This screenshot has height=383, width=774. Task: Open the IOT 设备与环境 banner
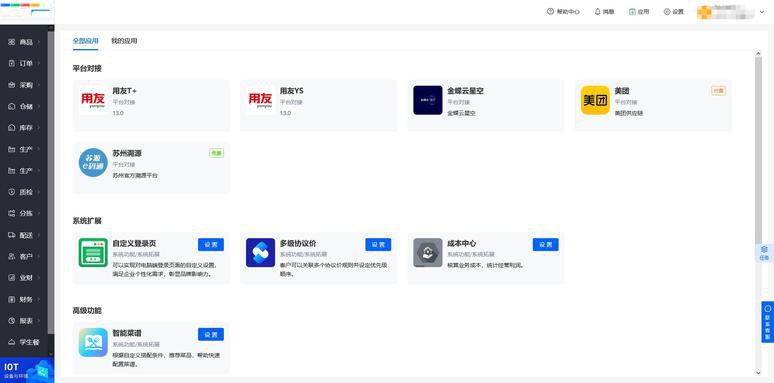[27, 370]
